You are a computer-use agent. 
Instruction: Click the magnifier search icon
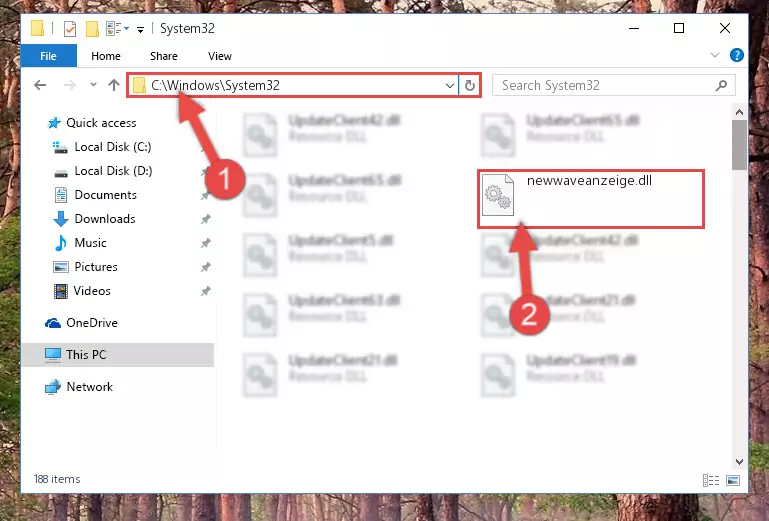pos(721,86)
